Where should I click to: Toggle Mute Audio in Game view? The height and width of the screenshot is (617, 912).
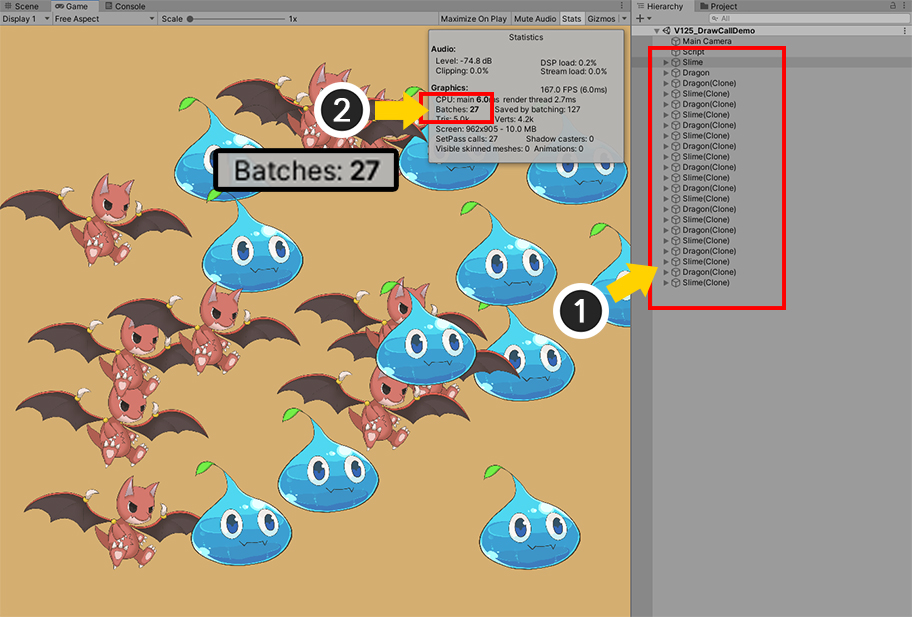[535, 19]
